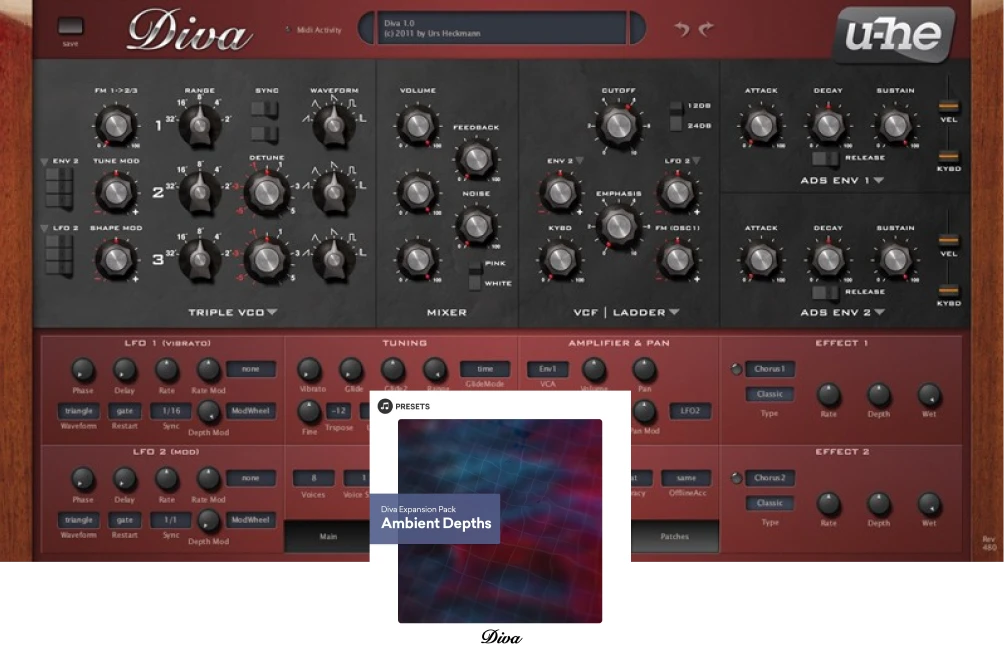The width and height of the screenshot is (1004, 652).
Task: Toggle the ADS ENV 1 Release switch
Action: click(825, 158)
